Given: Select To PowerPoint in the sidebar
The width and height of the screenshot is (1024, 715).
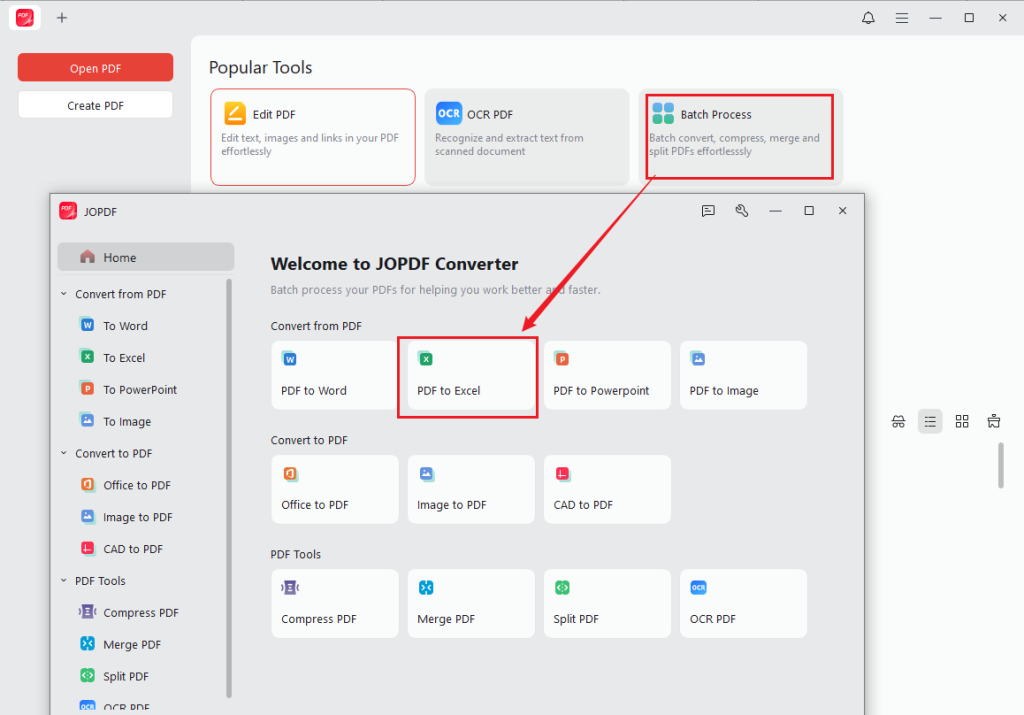Looking at the screenshot, I should pyautogui.click(x=142, y=389).
